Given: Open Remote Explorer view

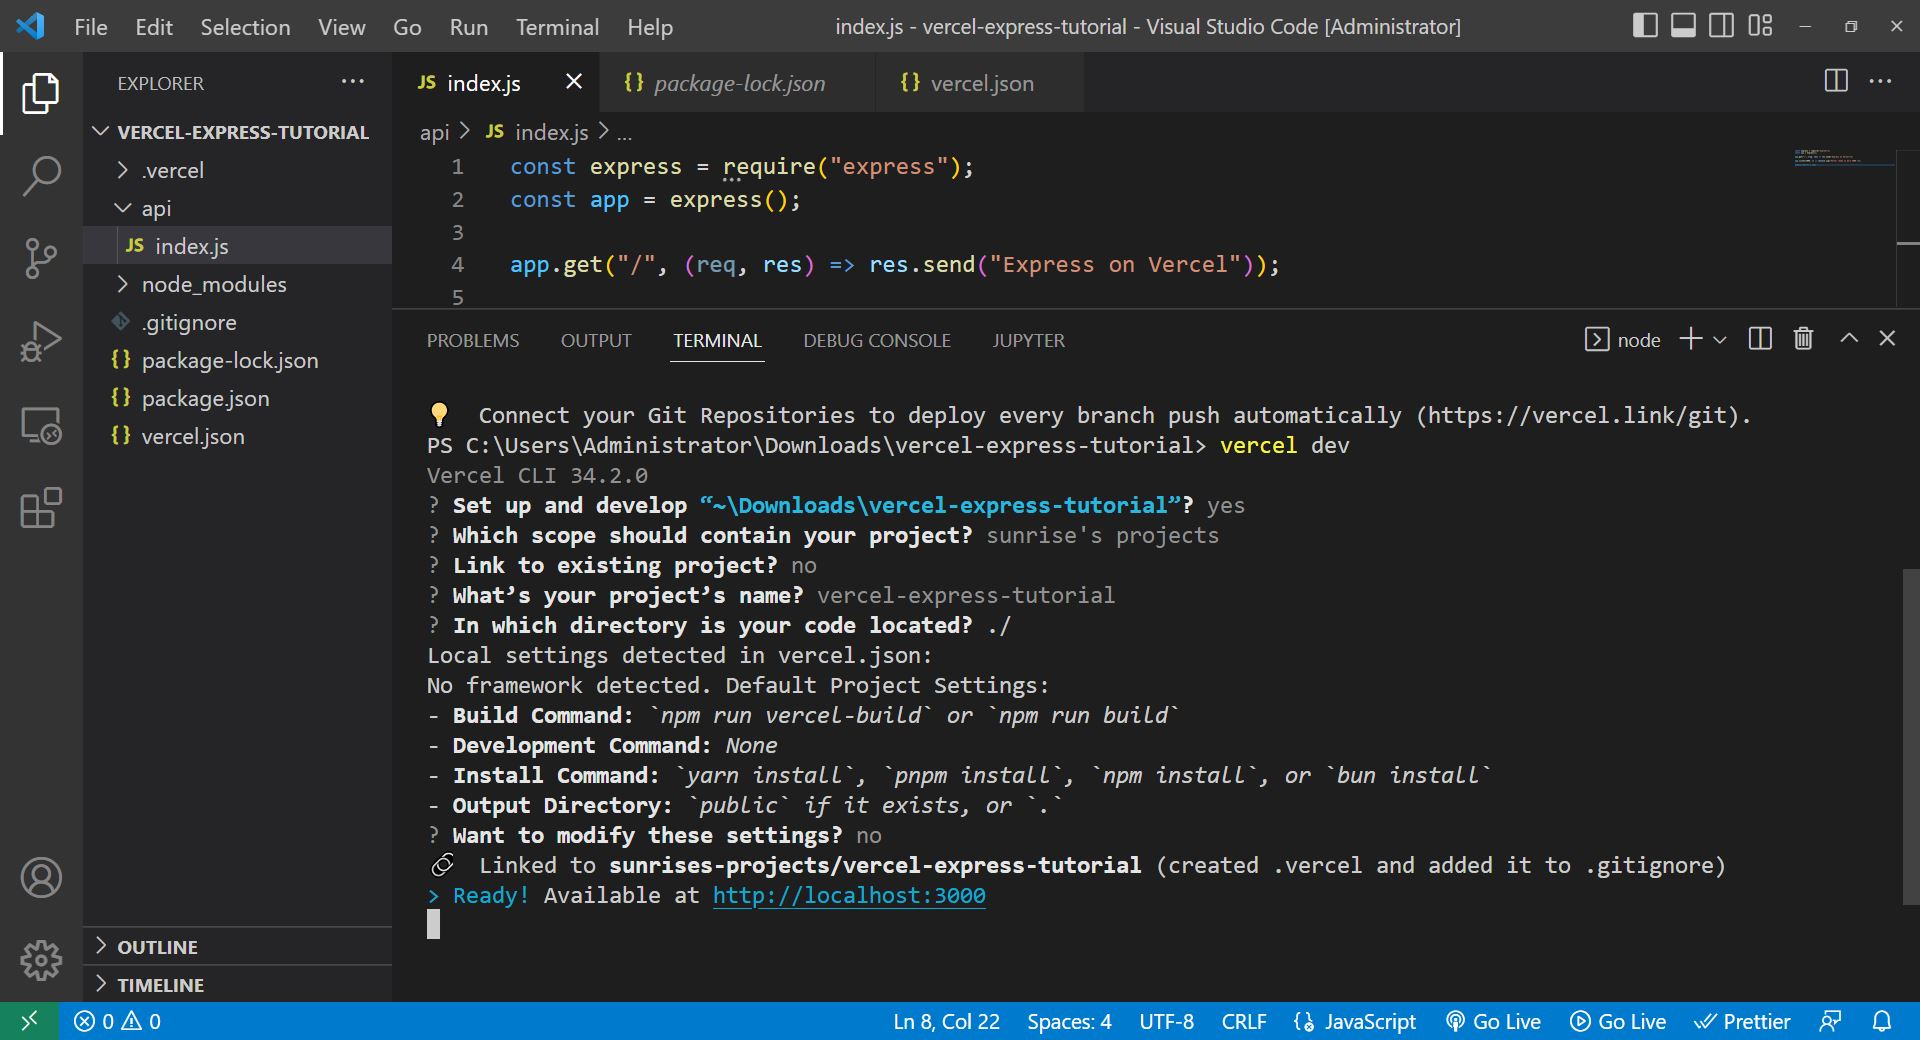Looking at the screenshot, I should click(41, 425).
